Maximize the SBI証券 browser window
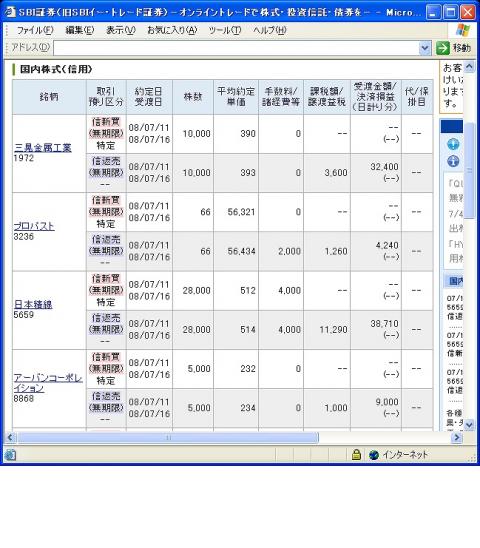 451,13
